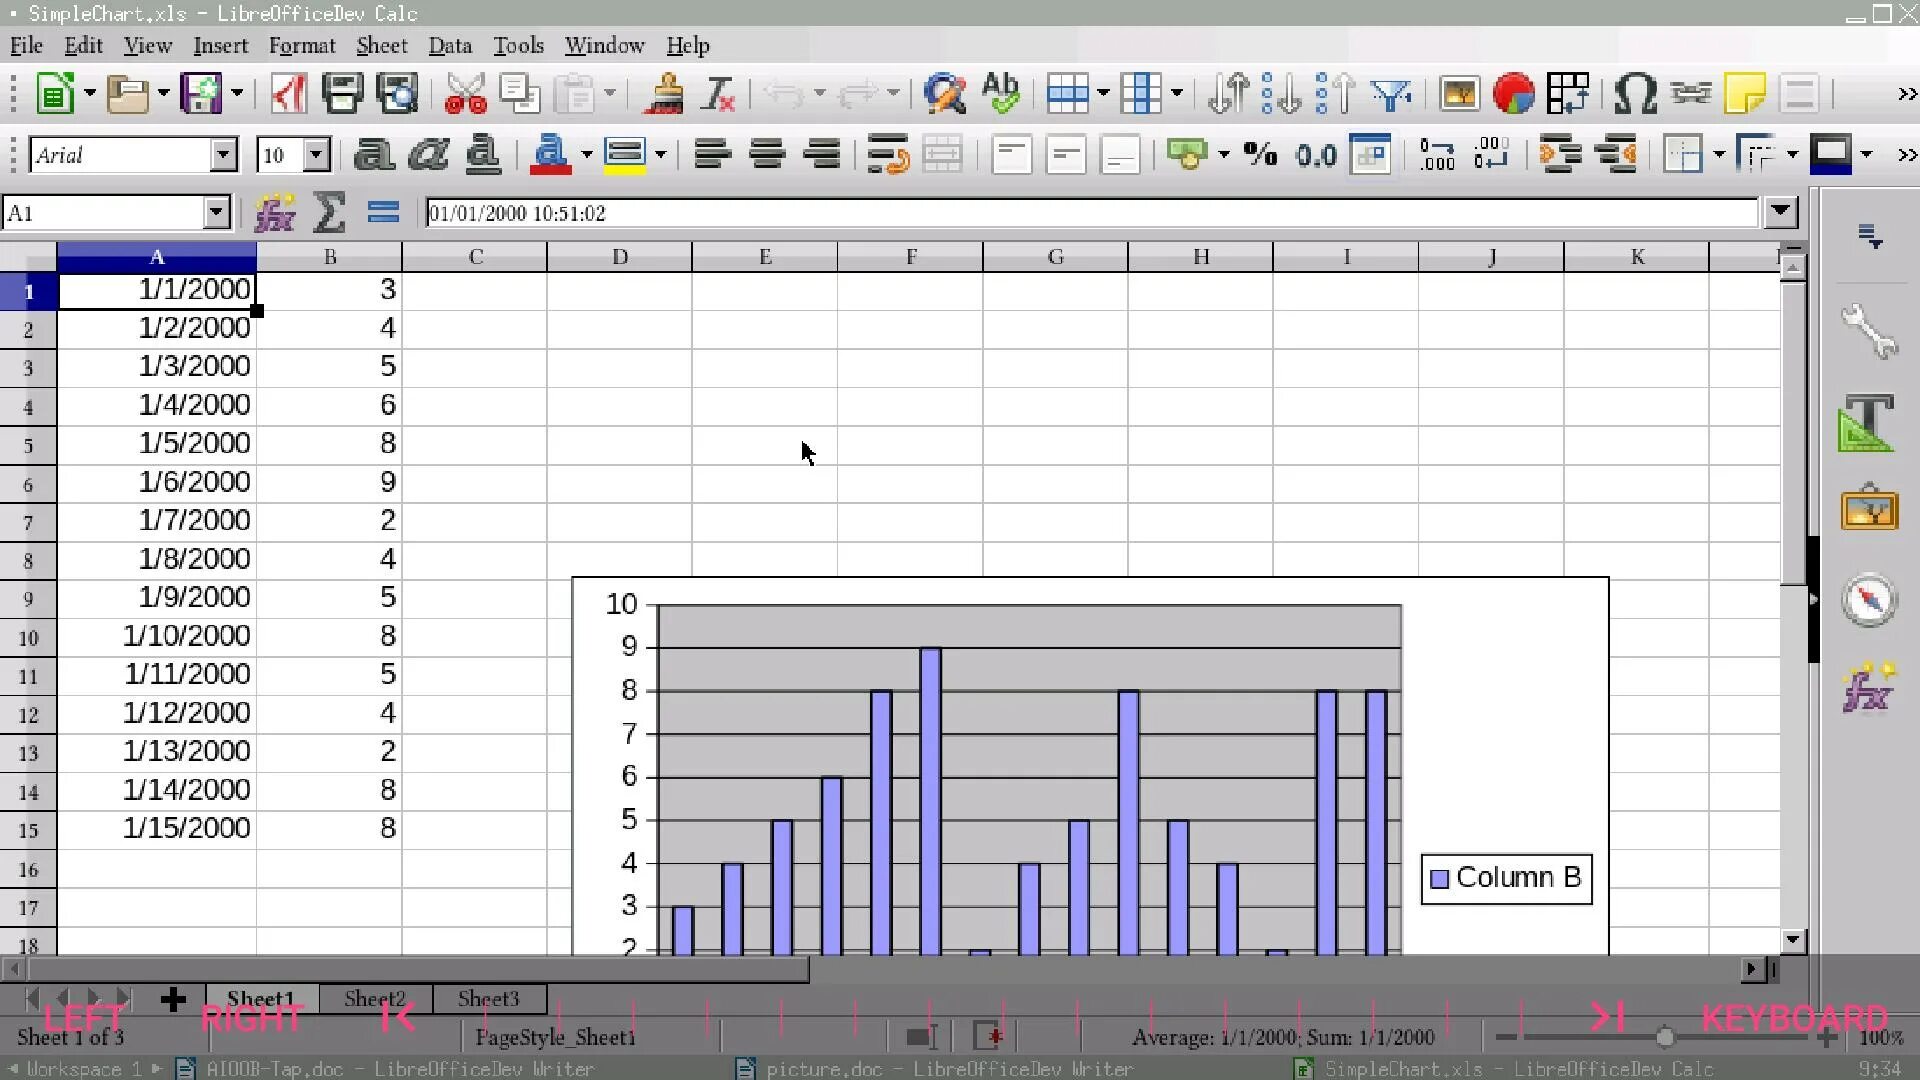Open the Format menu
This screenshot has height=1080, width=1920.
click(301, 46)
